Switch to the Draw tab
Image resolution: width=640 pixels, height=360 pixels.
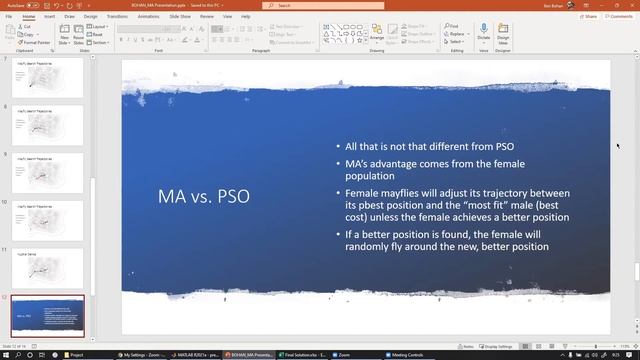[69, 16]
